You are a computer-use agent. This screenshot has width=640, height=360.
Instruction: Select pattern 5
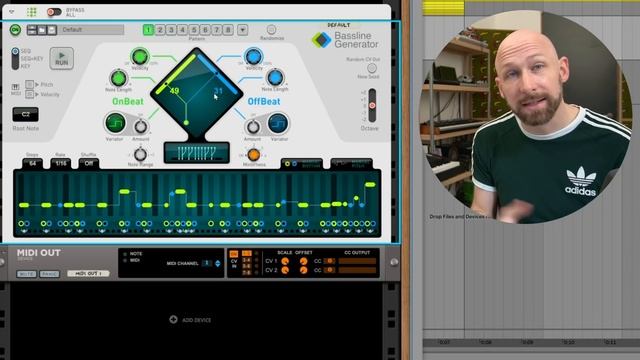click(x=194, y=30)
